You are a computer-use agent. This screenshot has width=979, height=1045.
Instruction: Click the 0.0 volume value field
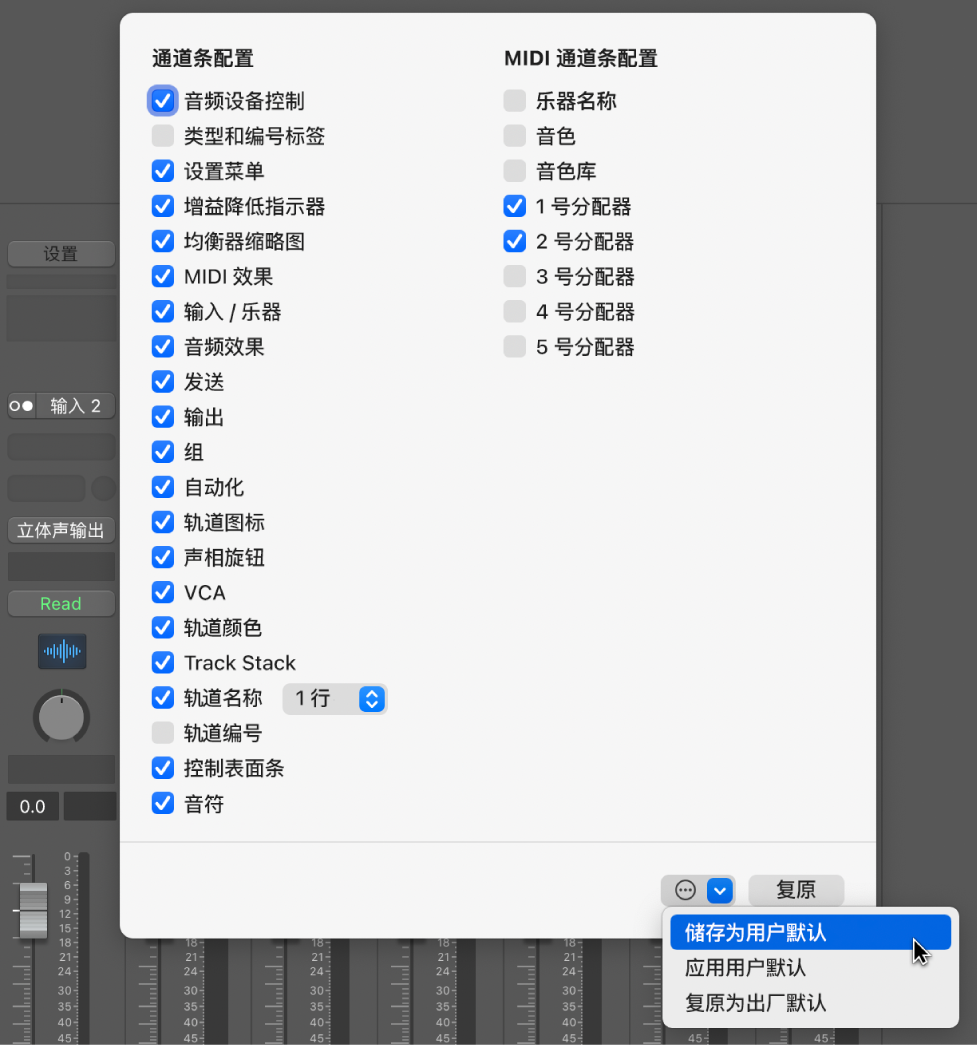point(32,806)
